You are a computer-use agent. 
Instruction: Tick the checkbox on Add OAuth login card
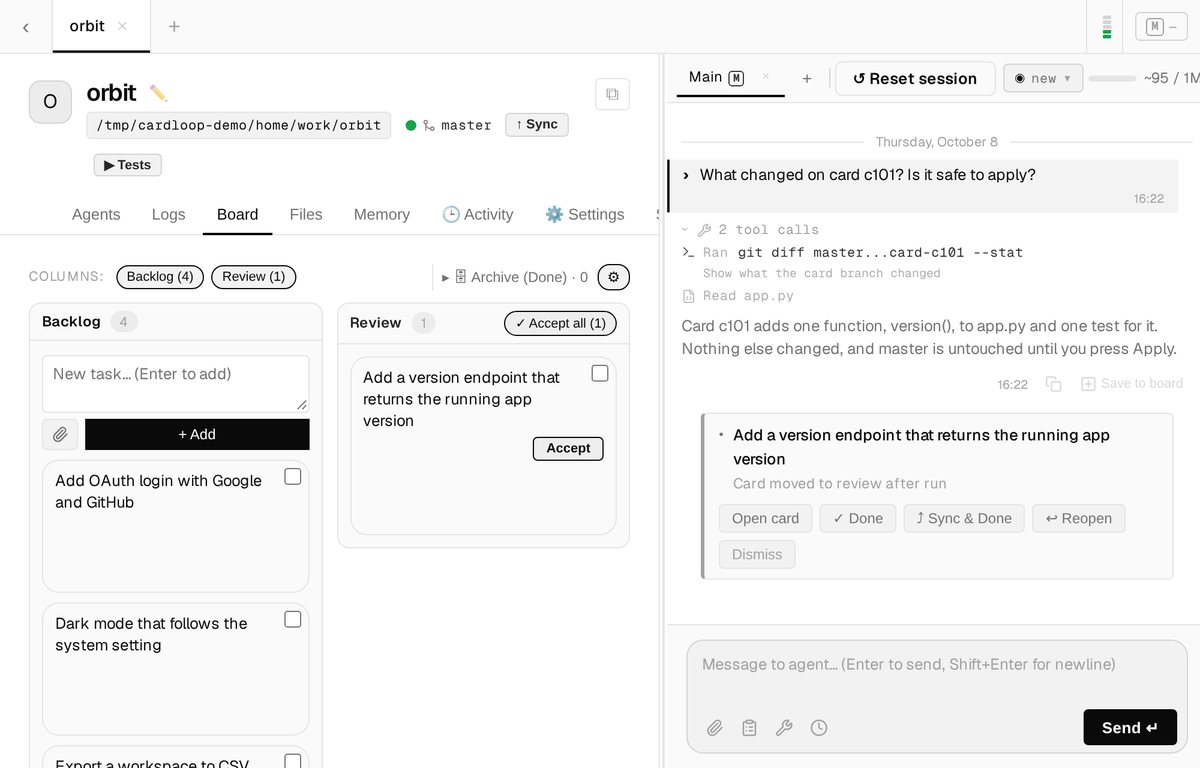point(293,476)
